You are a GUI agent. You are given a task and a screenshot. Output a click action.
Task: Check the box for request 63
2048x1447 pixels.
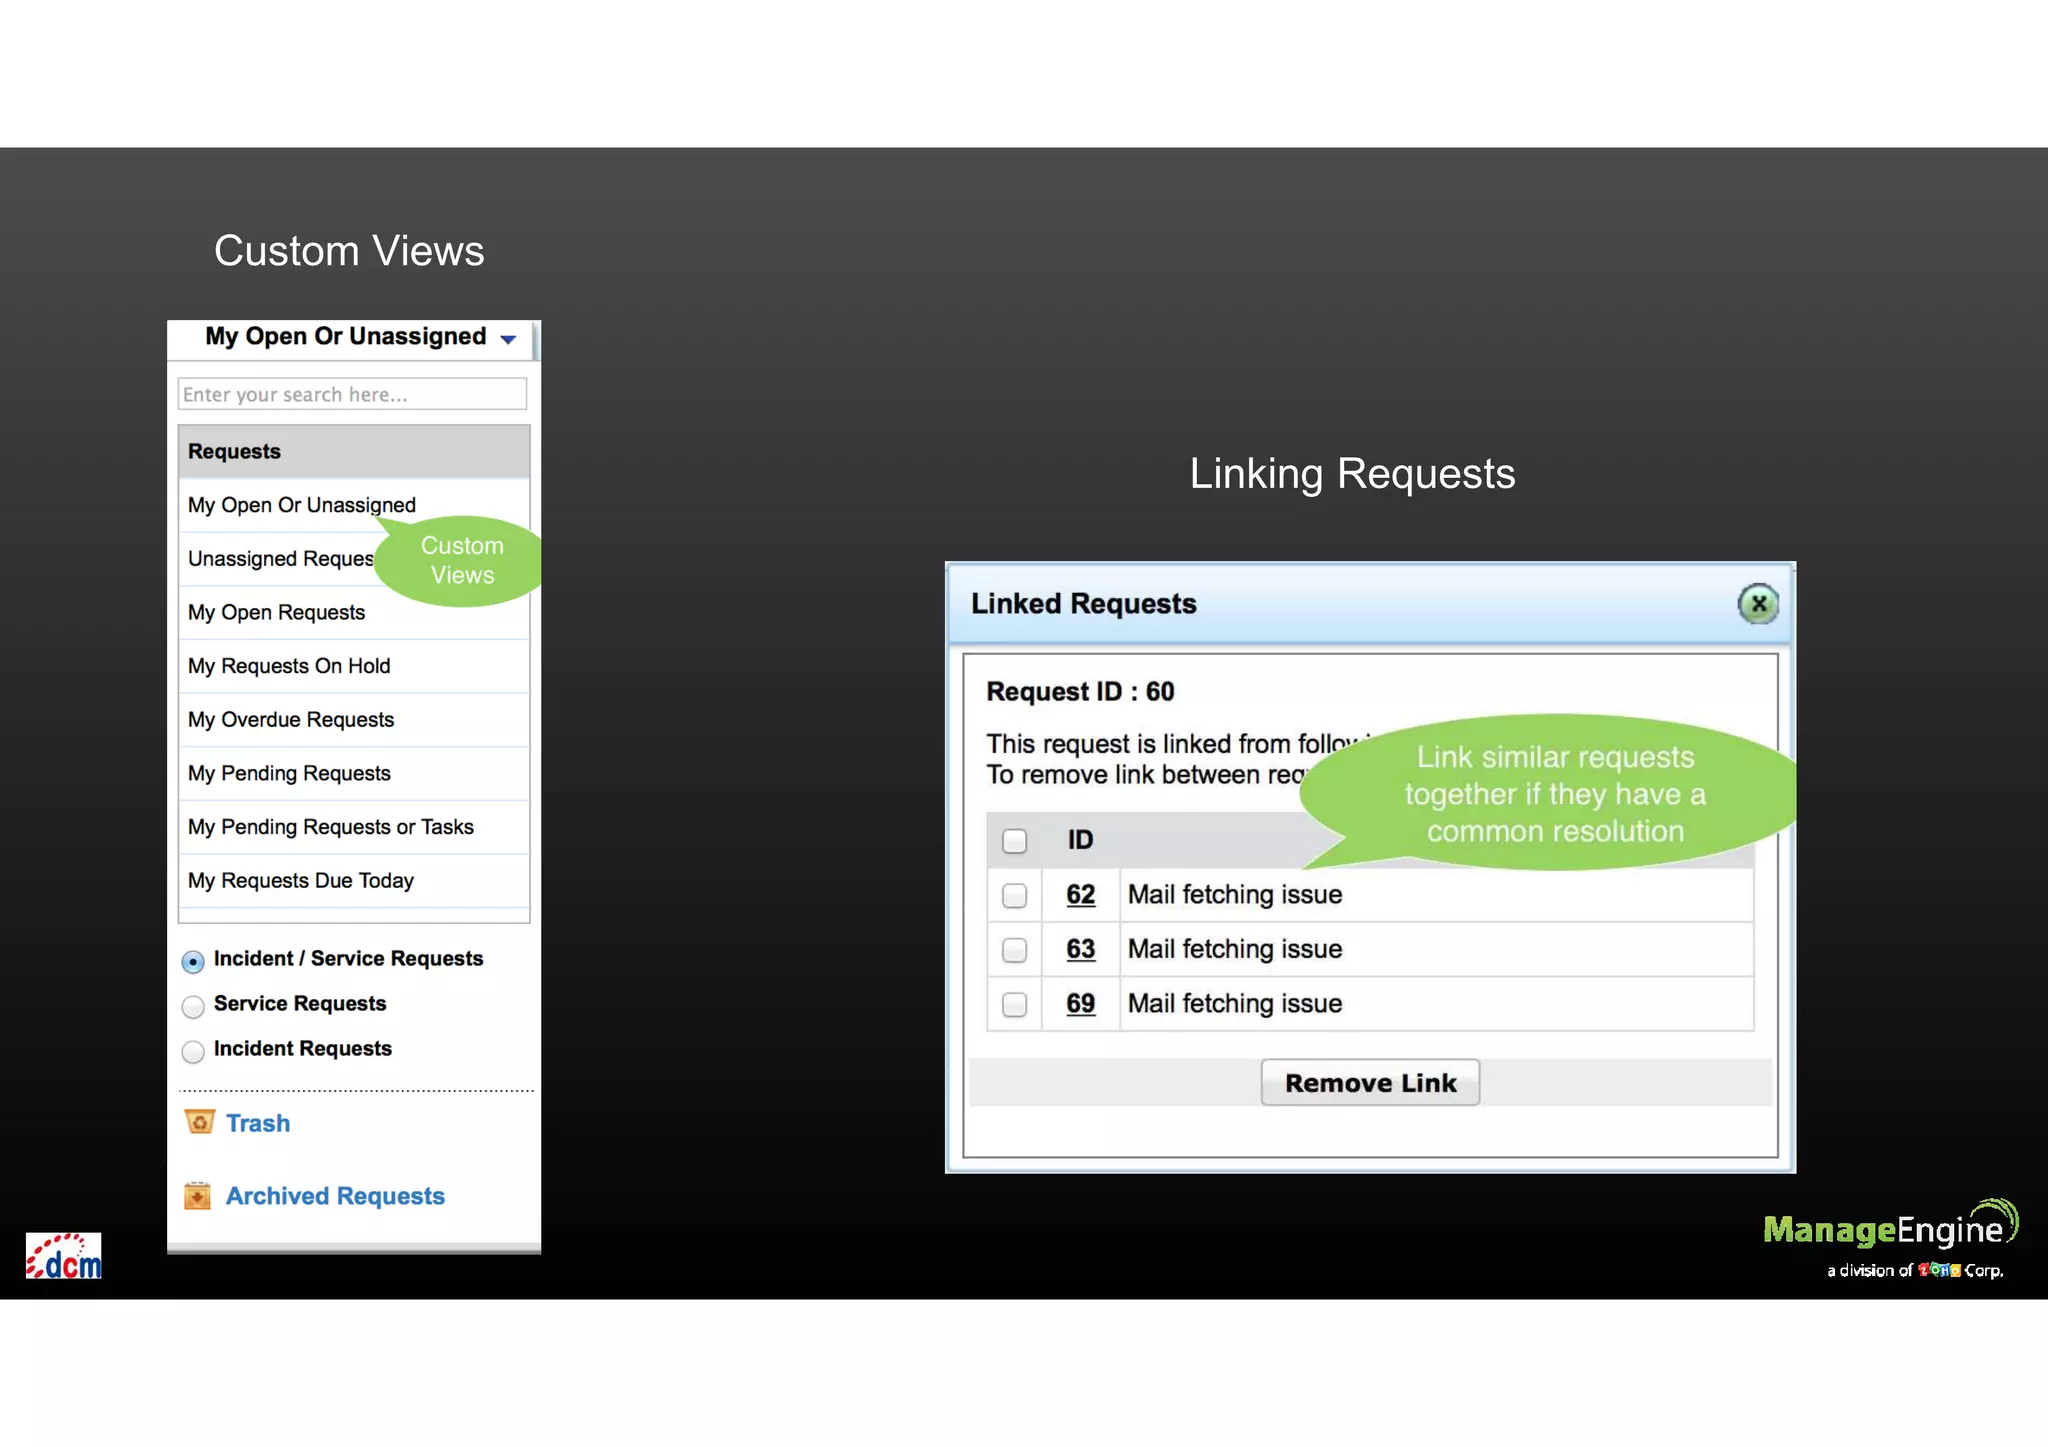point(1014,949)
